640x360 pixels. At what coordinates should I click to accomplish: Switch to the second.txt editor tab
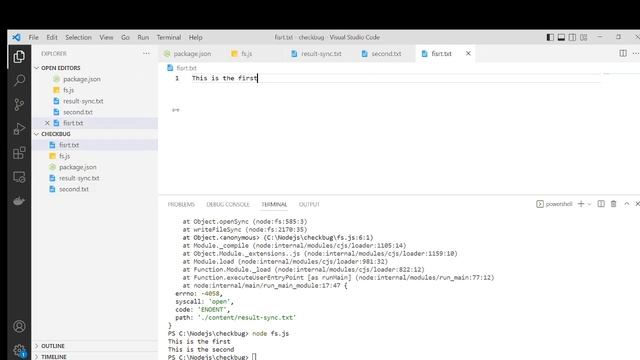pos(386,53)
